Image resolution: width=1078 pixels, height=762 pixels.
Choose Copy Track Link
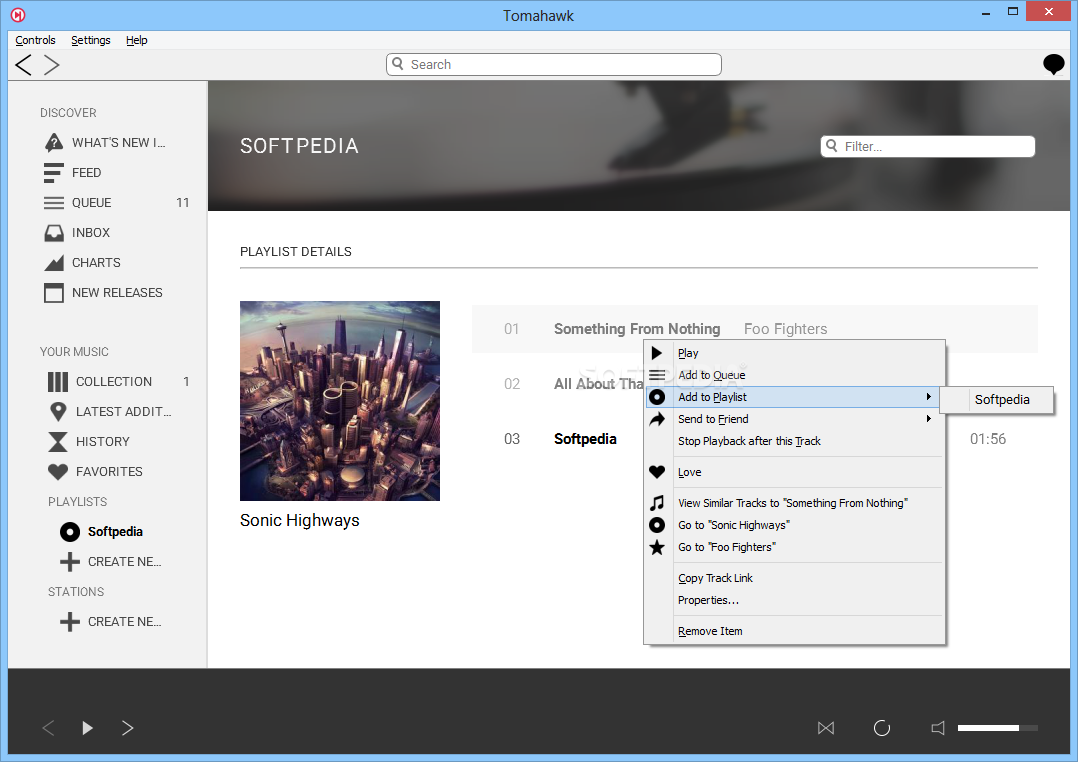click(x=794, y=578)
